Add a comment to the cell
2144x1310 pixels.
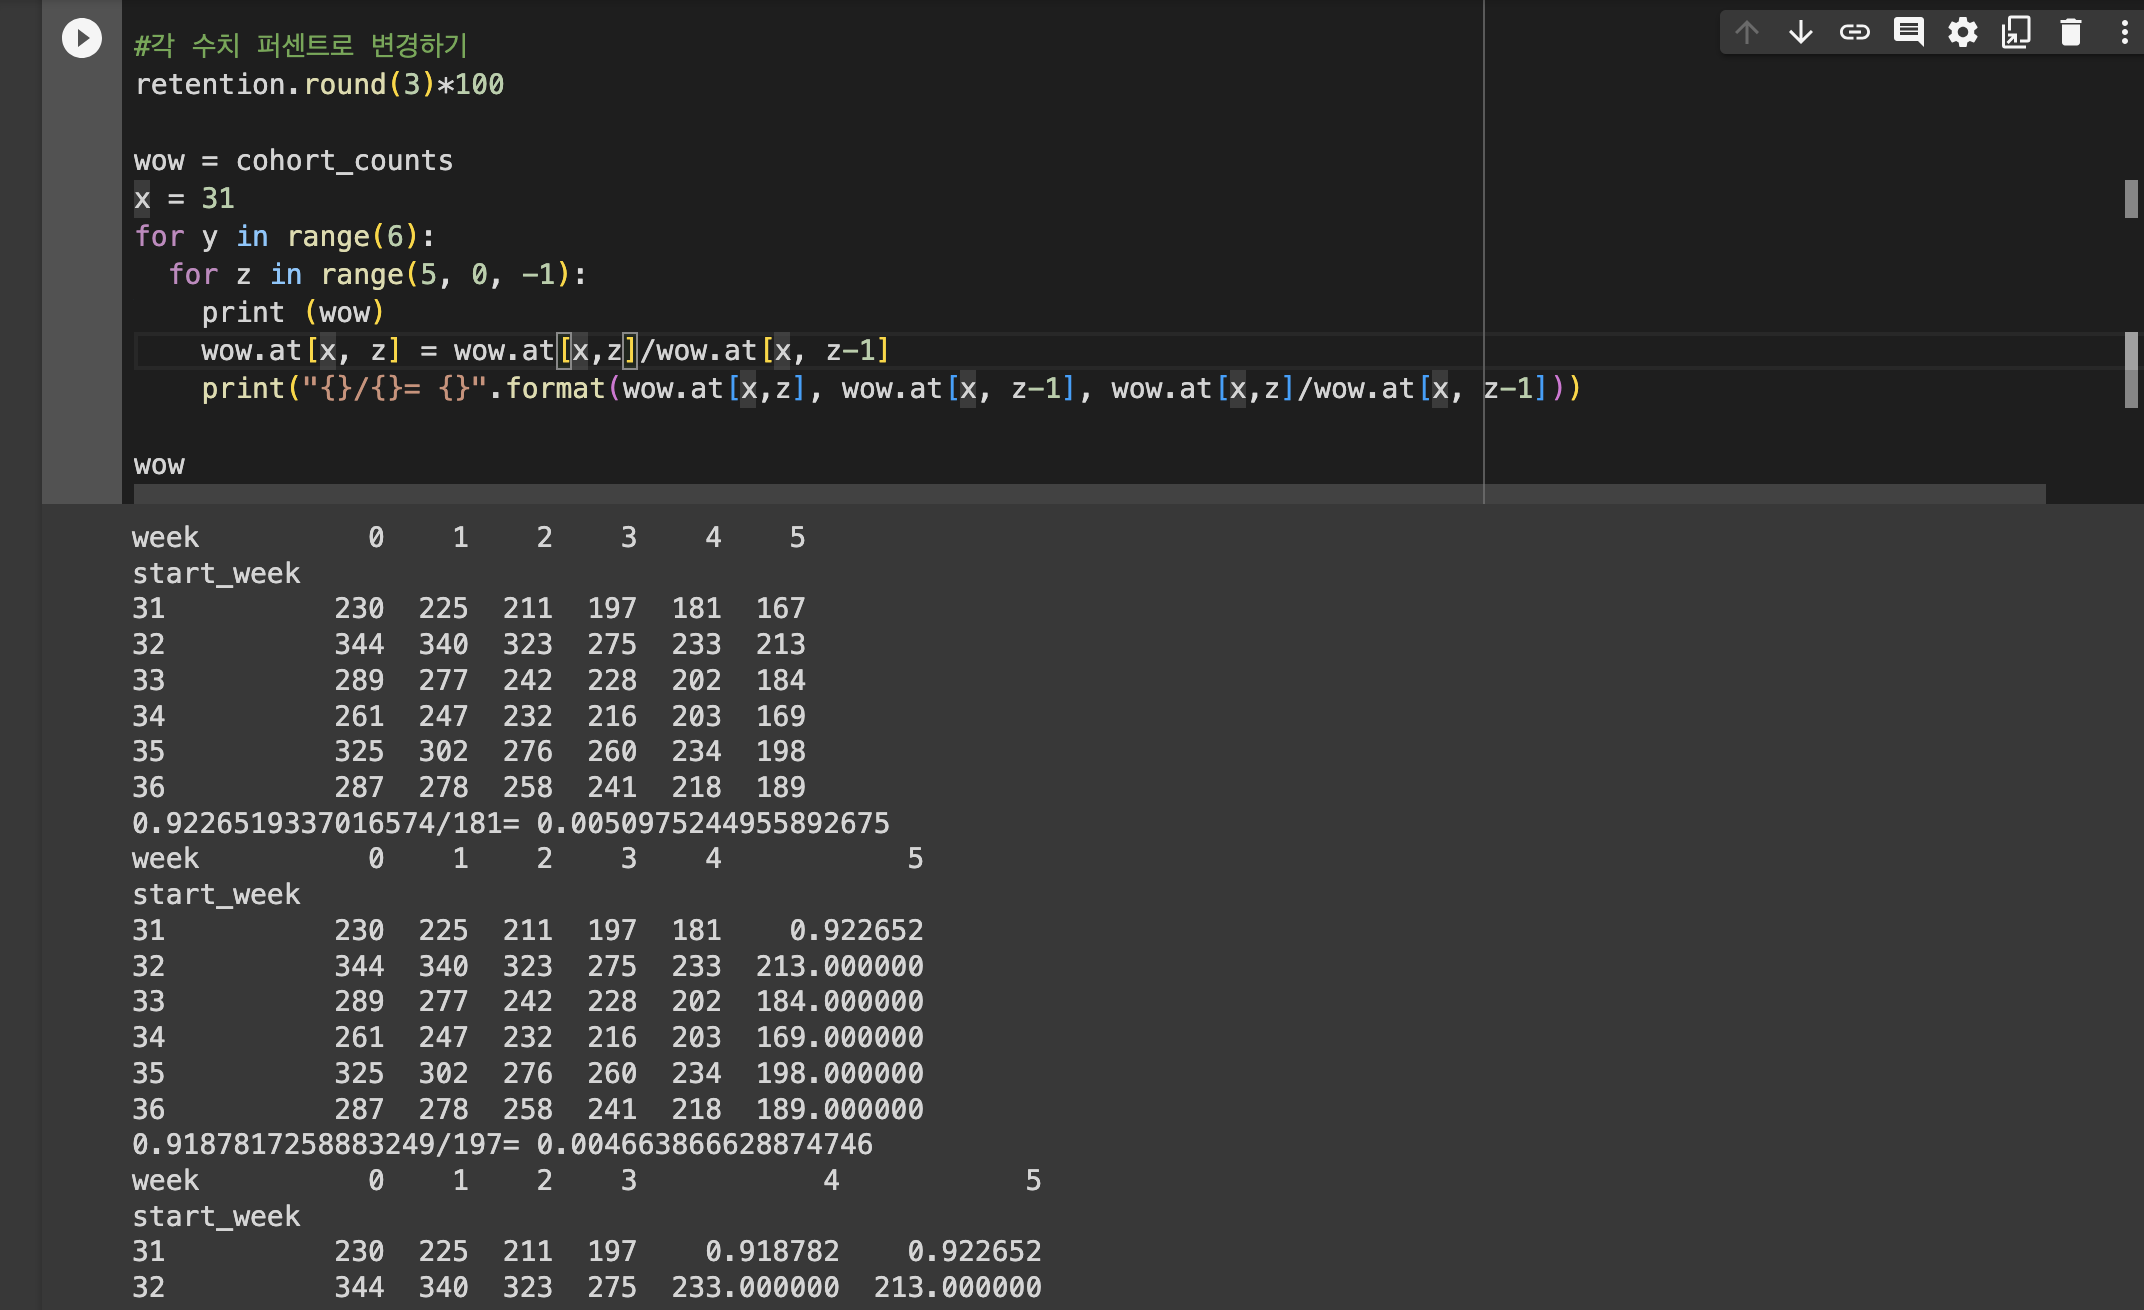(x=1909, y=33)
